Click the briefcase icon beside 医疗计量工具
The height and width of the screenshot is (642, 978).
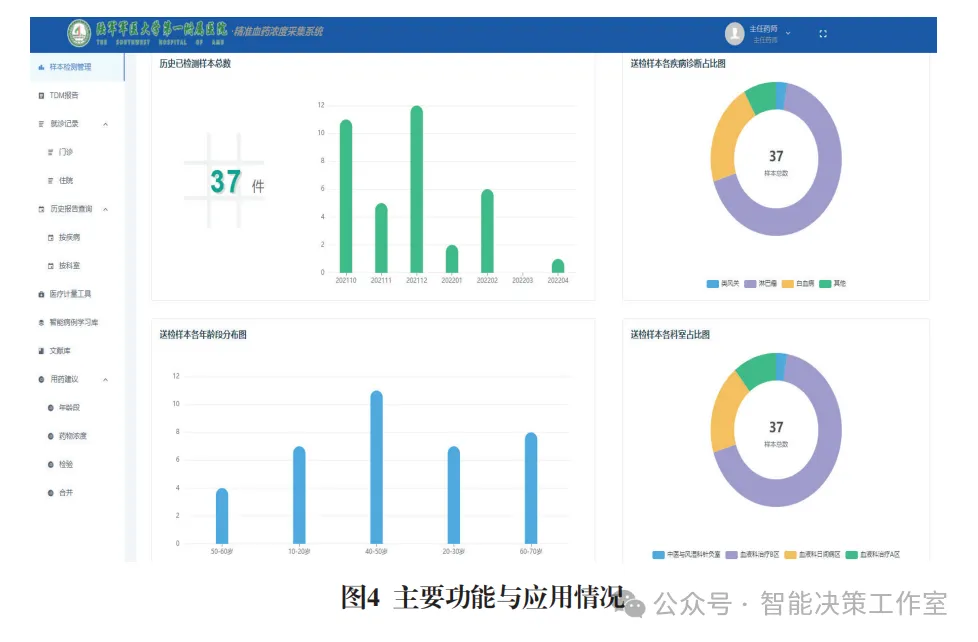click(x=41, y=294)
